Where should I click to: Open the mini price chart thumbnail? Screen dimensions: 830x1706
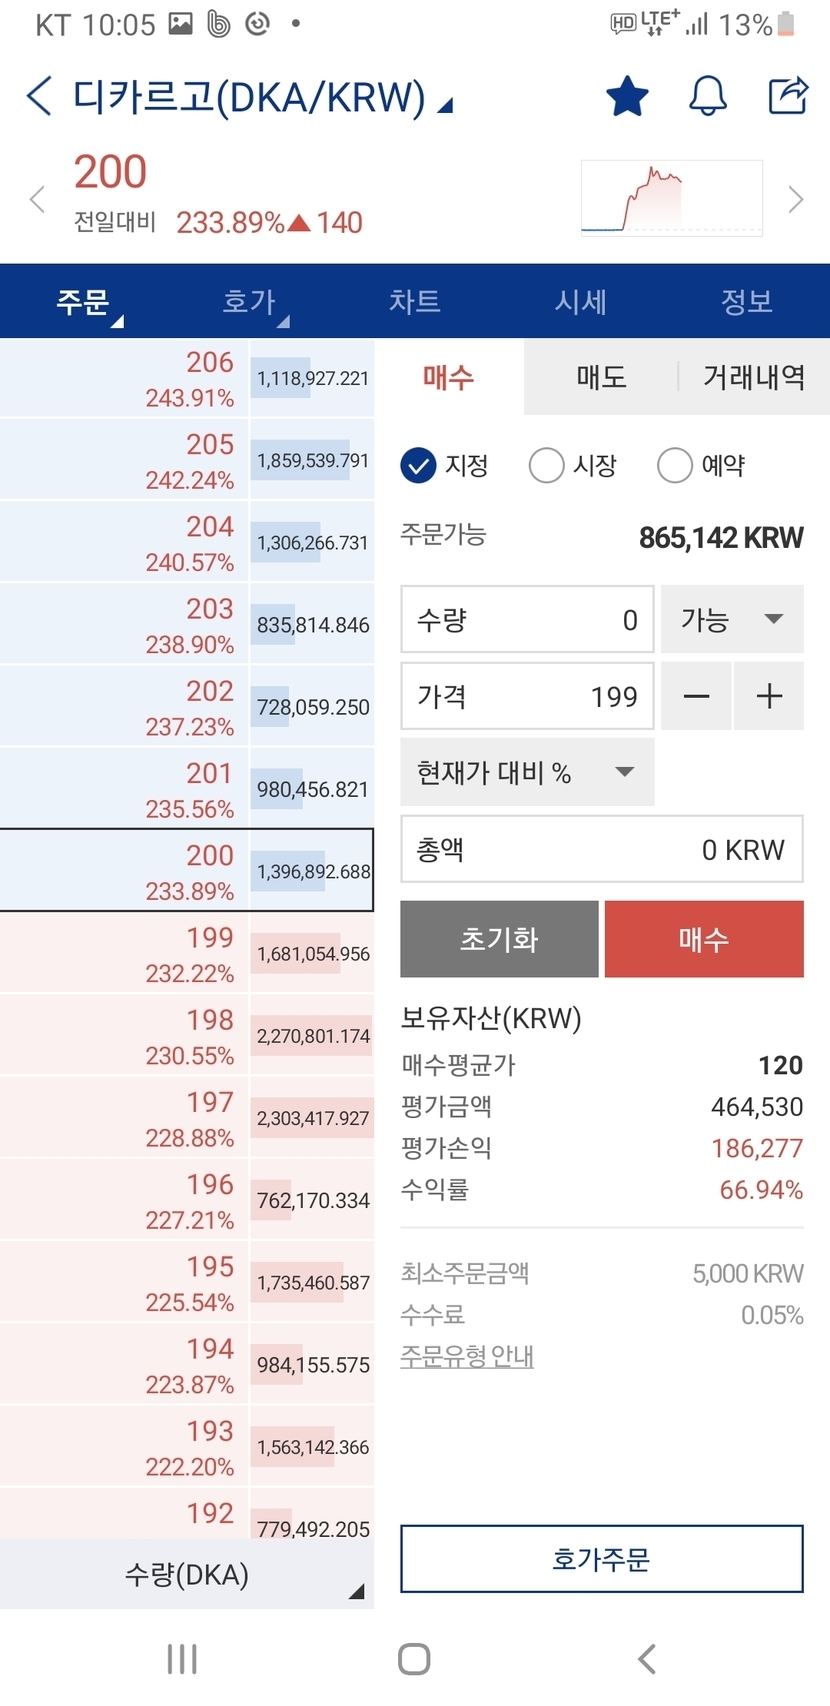(672, 198)
